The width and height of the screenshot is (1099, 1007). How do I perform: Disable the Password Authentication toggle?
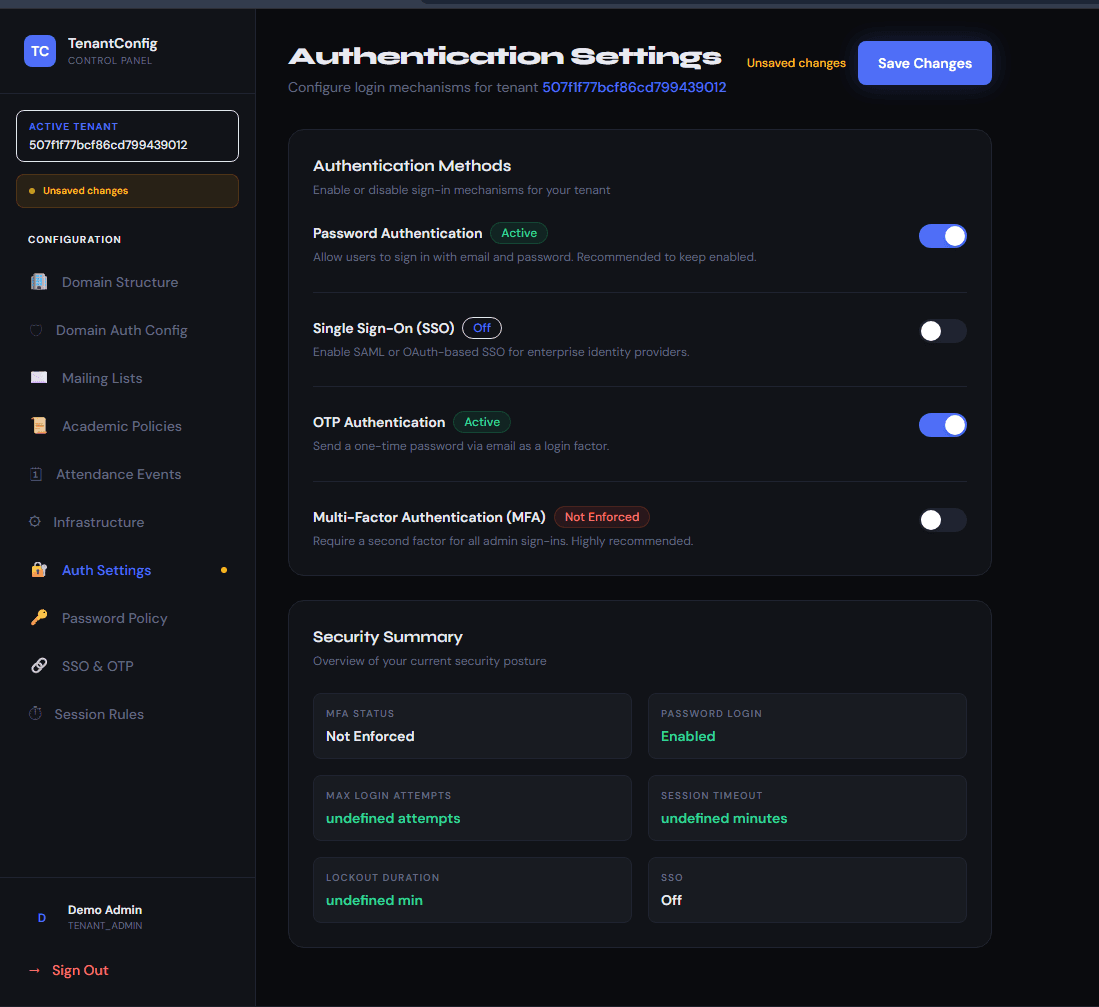[942, 236]
